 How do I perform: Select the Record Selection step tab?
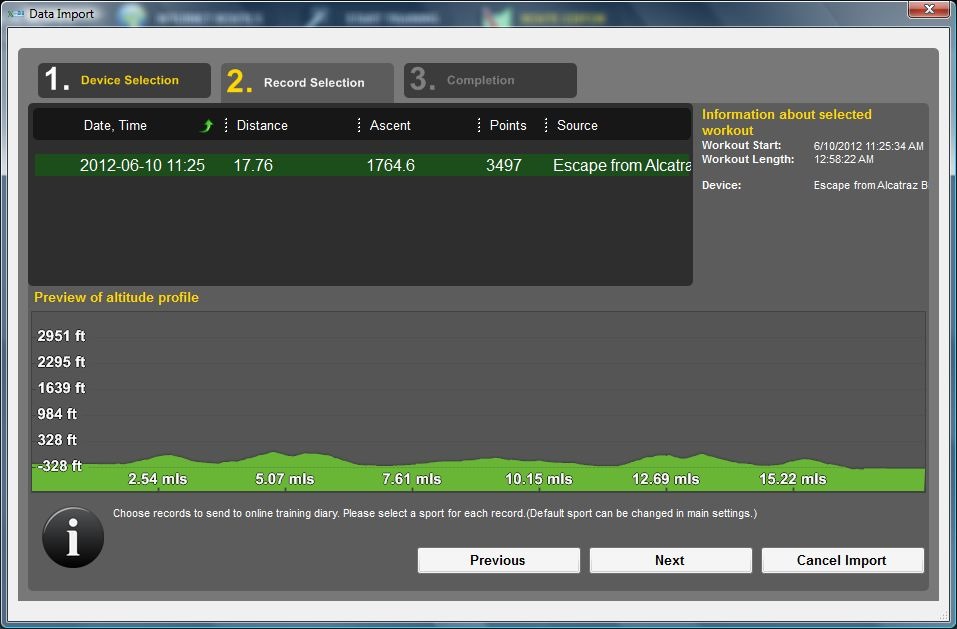[x=307, y=82]
